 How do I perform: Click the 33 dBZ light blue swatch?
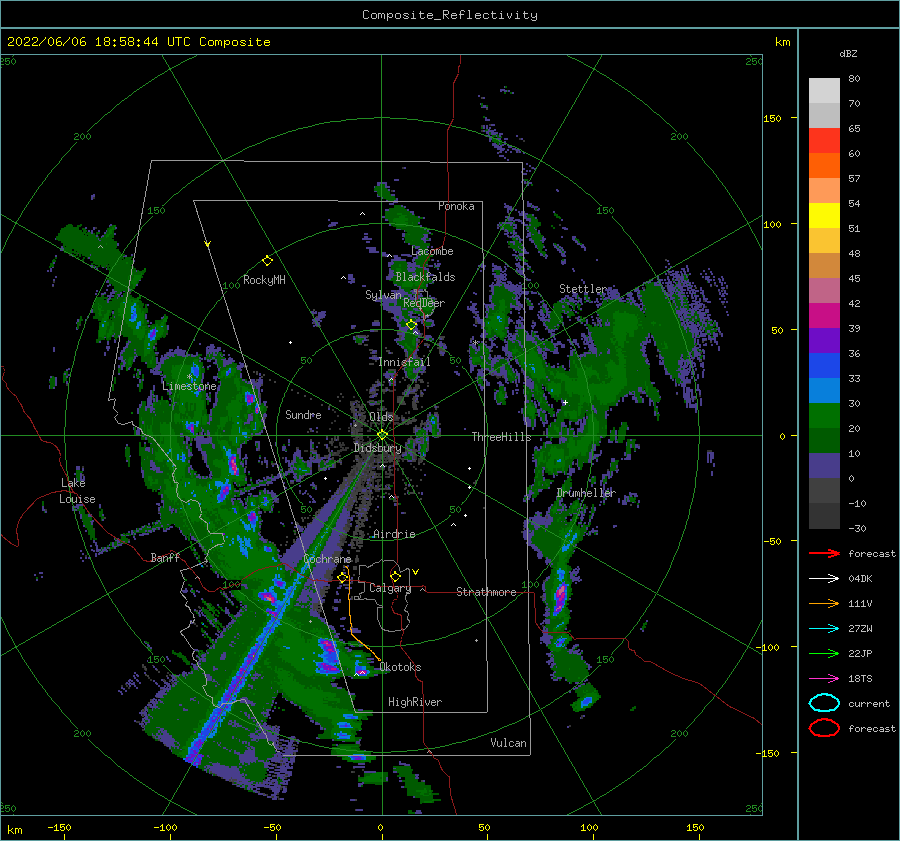coord(824,390)
